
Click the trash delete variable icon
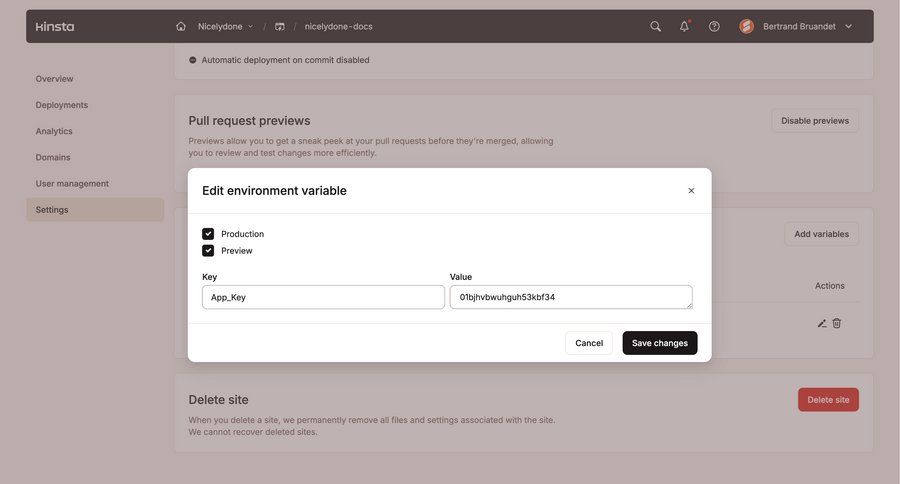tap(837, 323)
